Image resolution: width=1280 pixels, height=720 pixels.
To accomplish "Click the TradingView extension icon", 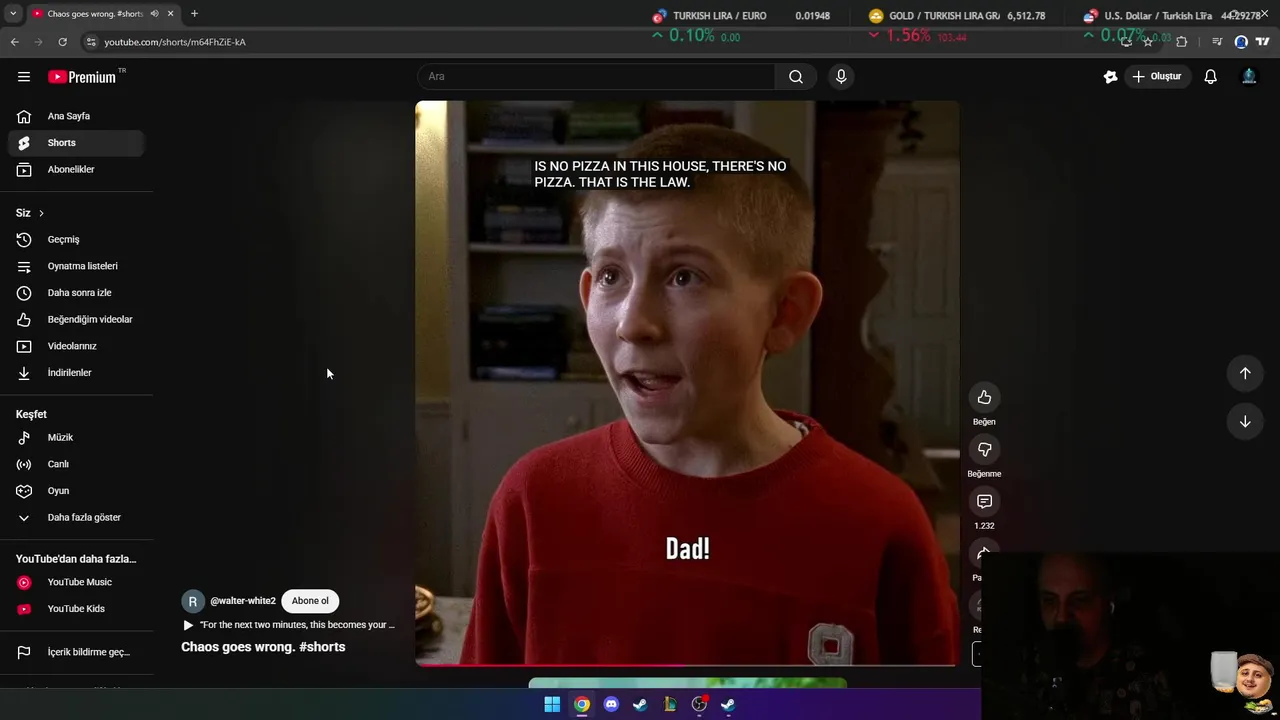I will point(1263,42).
